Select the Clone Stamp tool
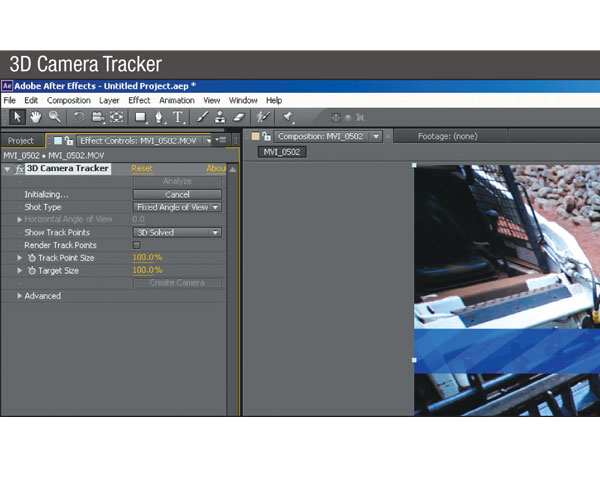Screen dimensions: 600x480 click(x=220, y=117)
